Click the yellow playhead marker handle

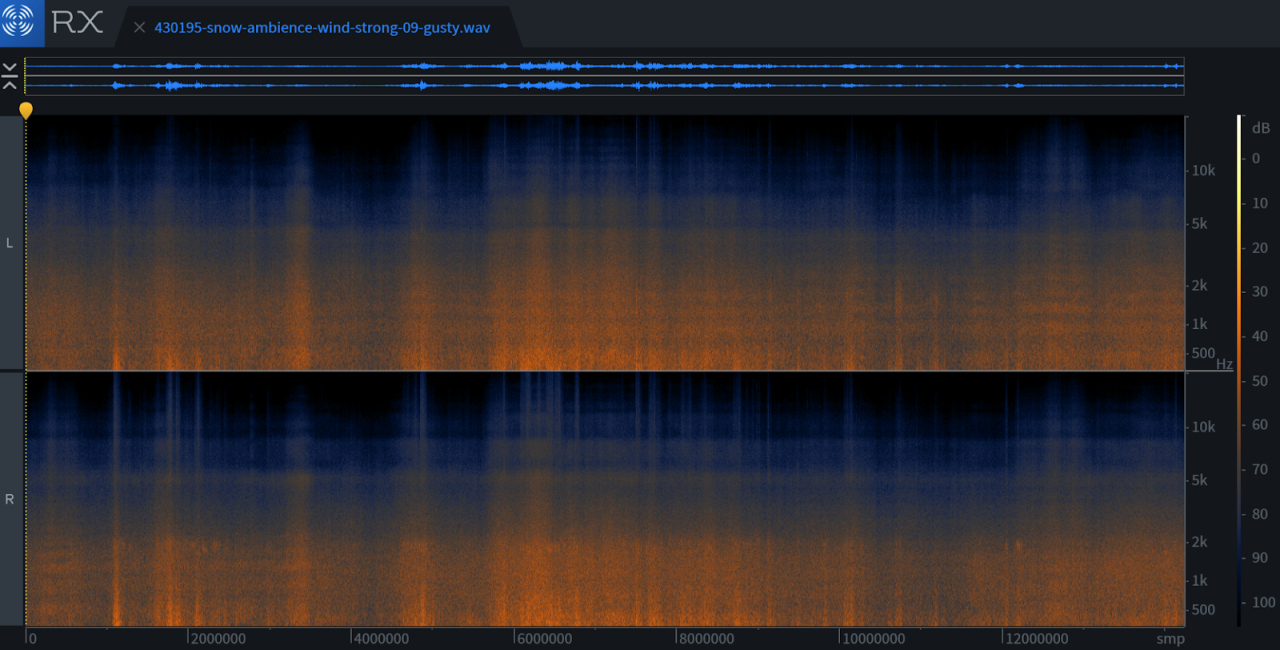pos(25,110)
